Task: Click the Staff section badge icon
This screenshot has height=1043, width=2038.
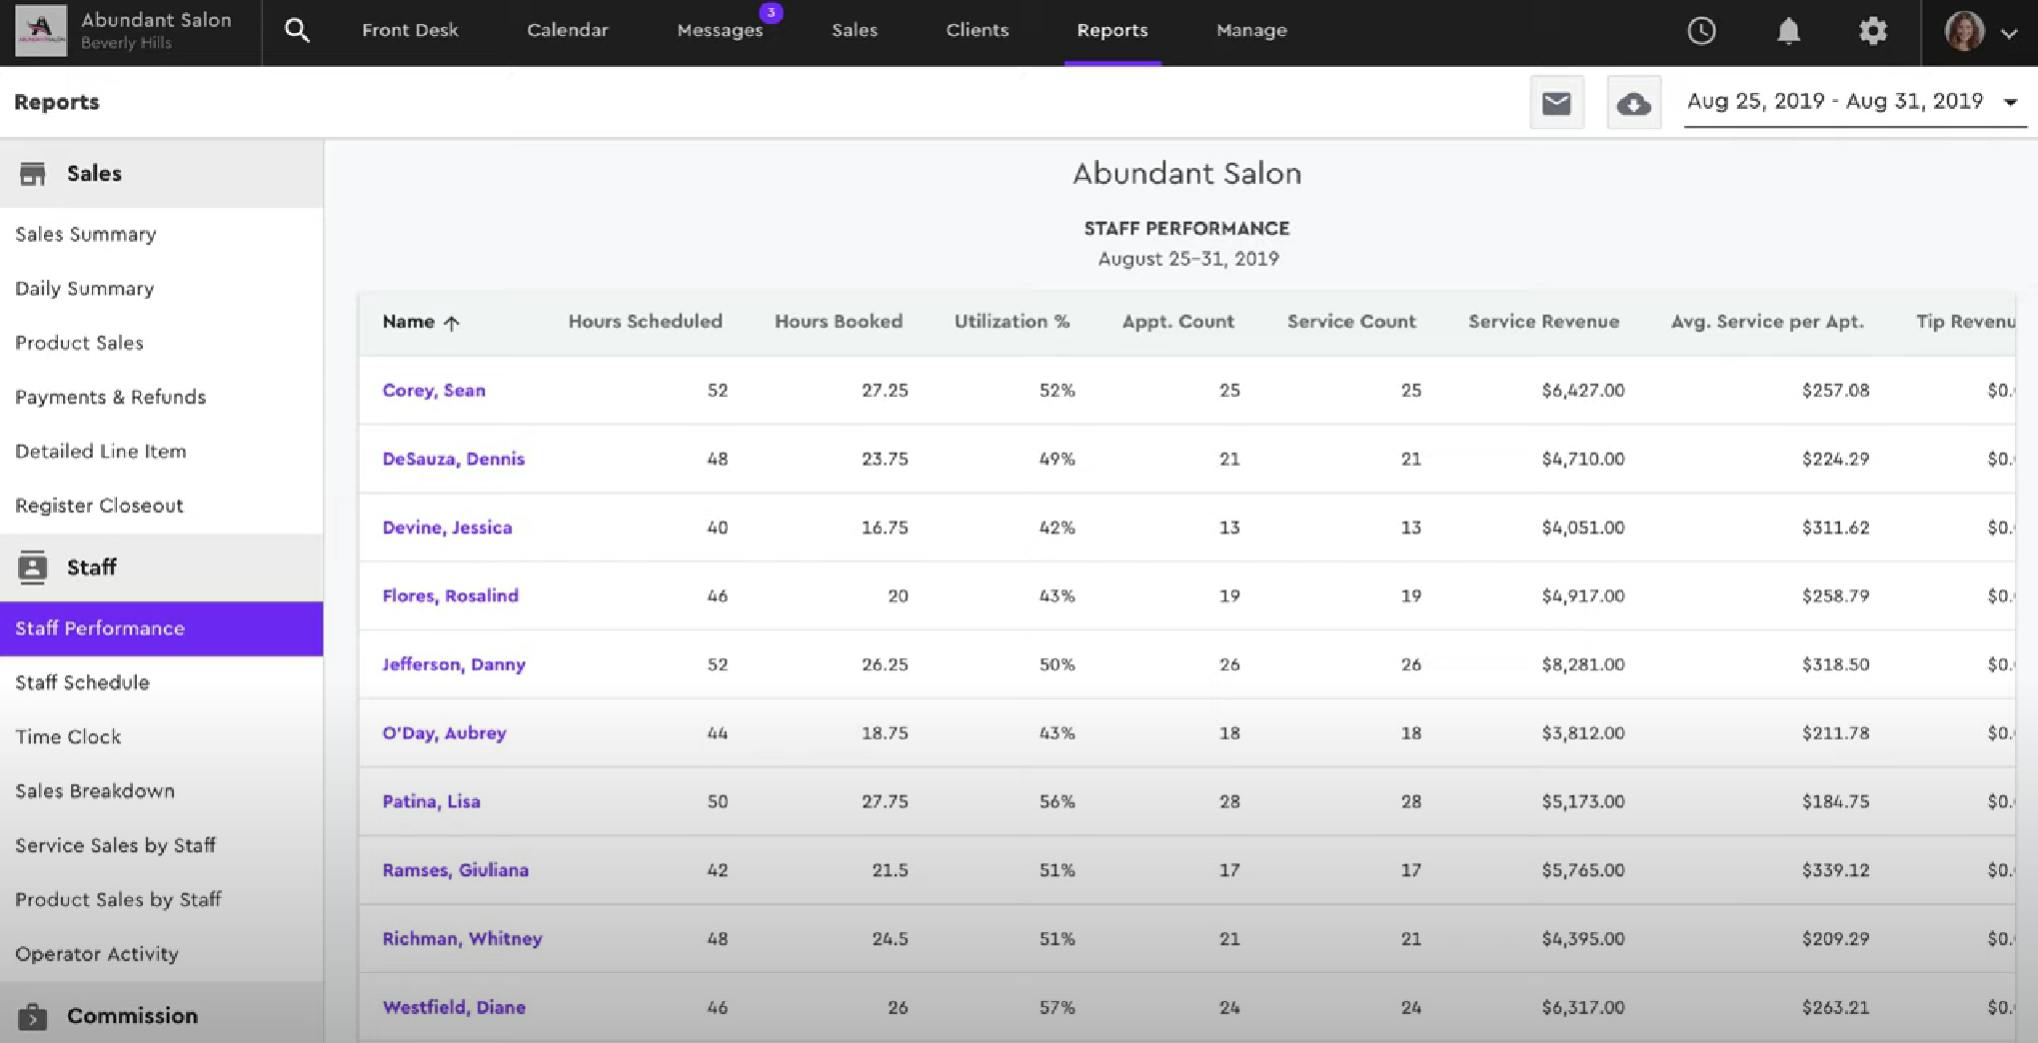Action: coord(33,567)
